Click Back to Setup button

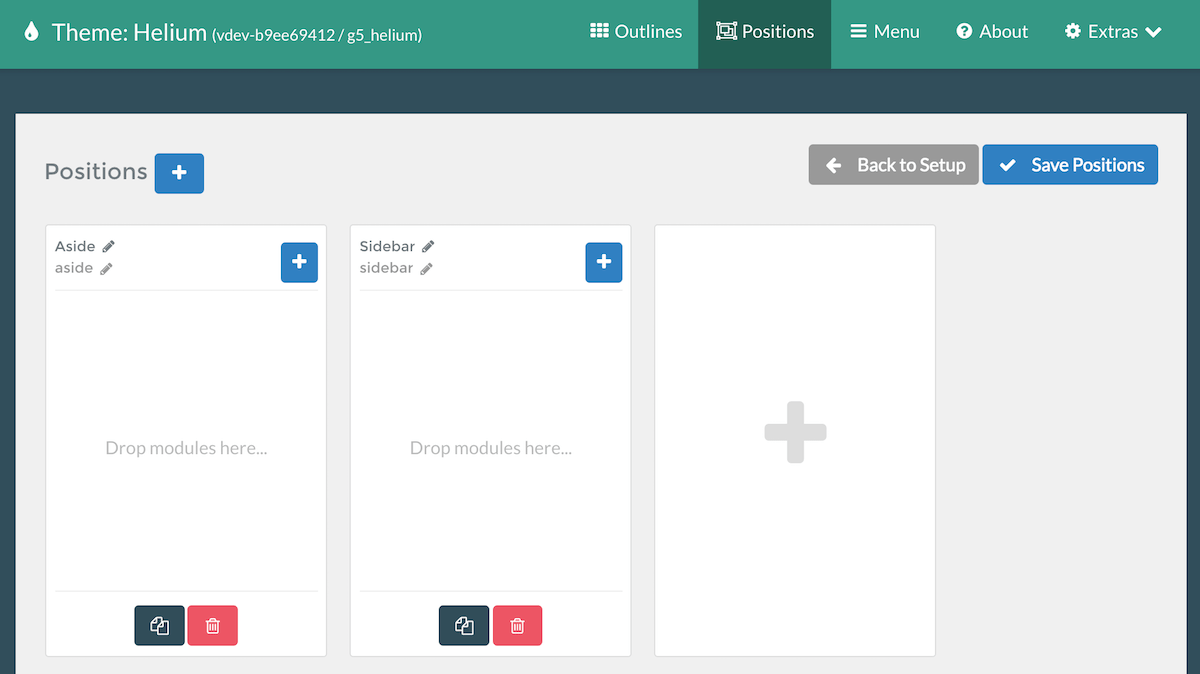(894, 165)
